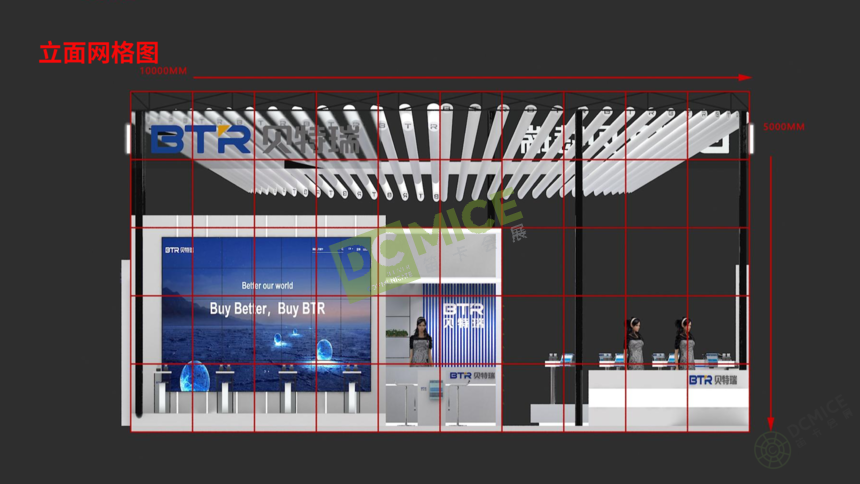The width and height of the screenshot is (860, 484).
Task: Click the left hostess figure behind the right desk
Action: tap(635, 344)
